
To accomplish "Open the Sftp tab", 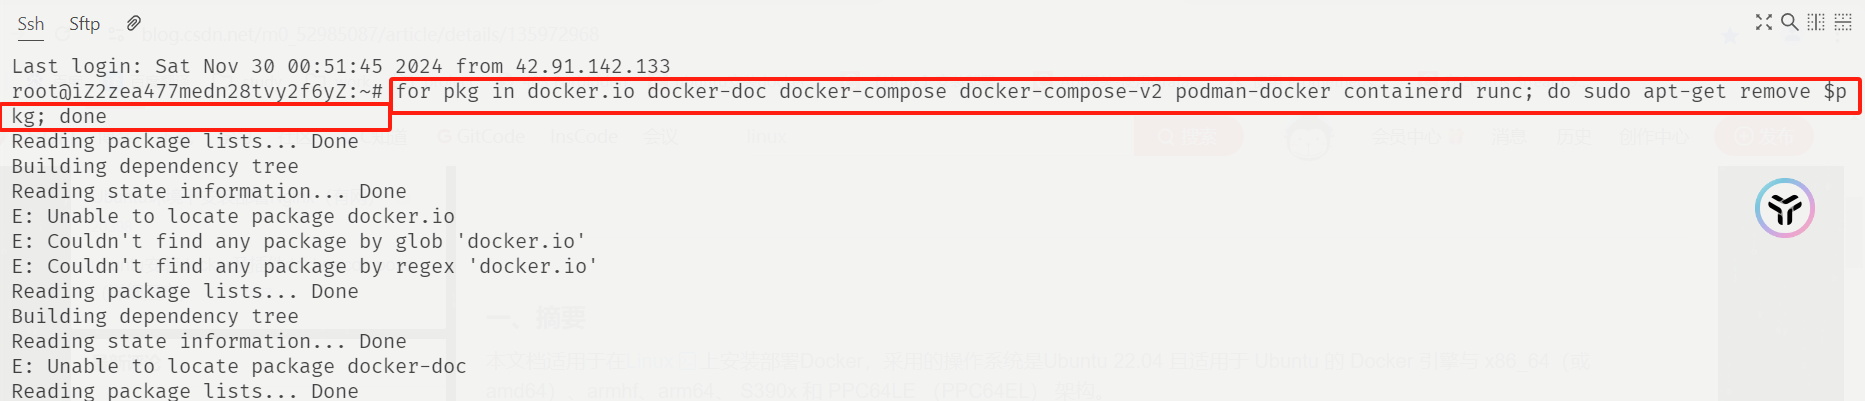I will click(84, 23).
